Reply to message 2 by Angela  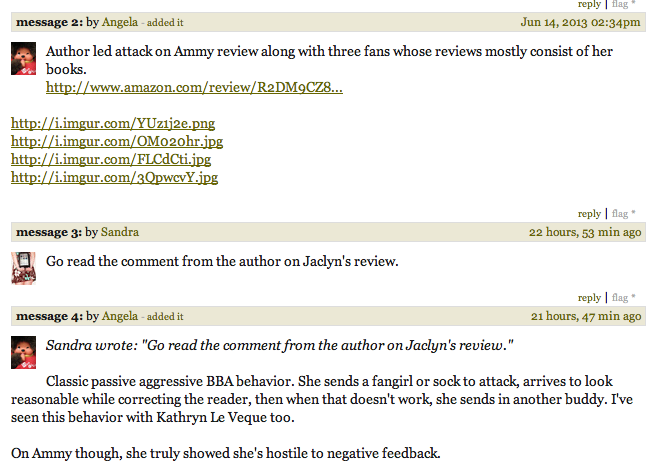pos(589,213)
